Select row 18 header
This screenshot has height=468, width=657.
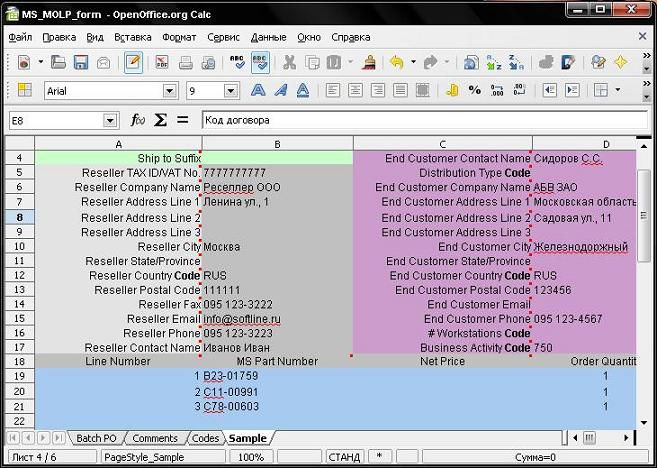(19, 361)
